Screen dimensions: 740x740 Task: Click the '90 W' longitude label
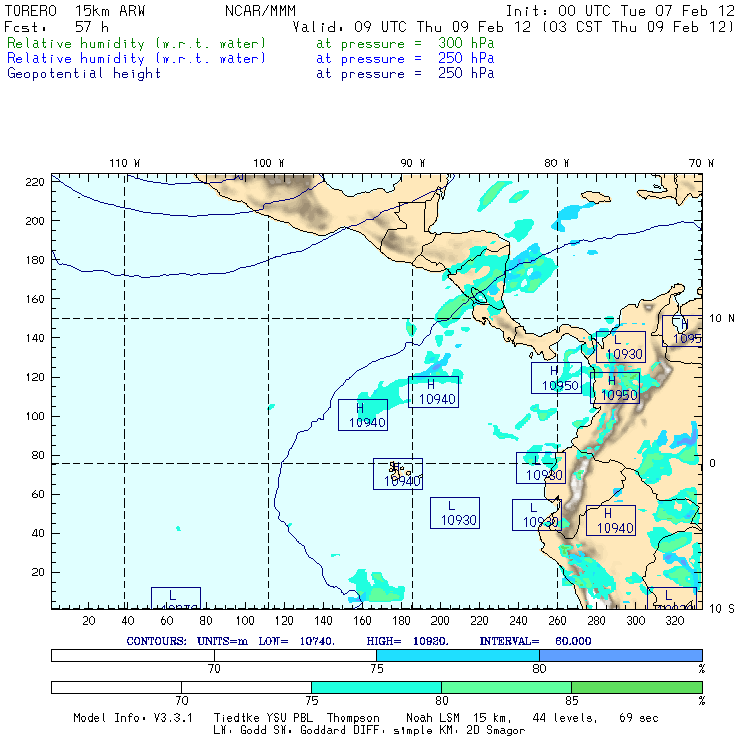[x=412, y=163]
